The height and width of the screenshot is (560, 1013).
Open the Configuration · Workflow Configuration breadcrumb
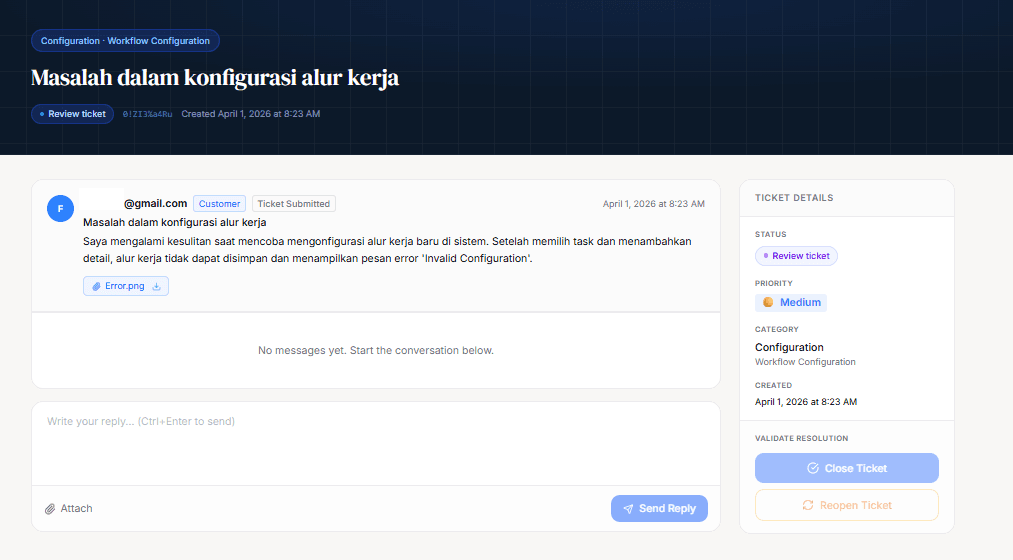pos(125,41)
